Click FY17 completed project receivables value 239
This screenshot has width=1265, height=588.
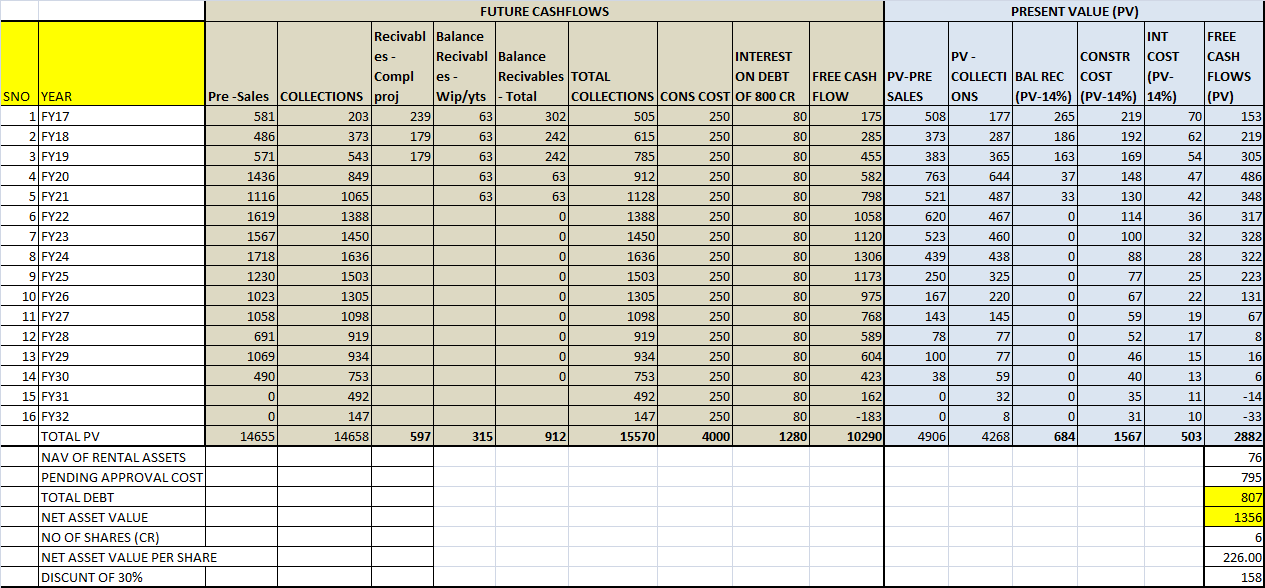pos(402,116)
